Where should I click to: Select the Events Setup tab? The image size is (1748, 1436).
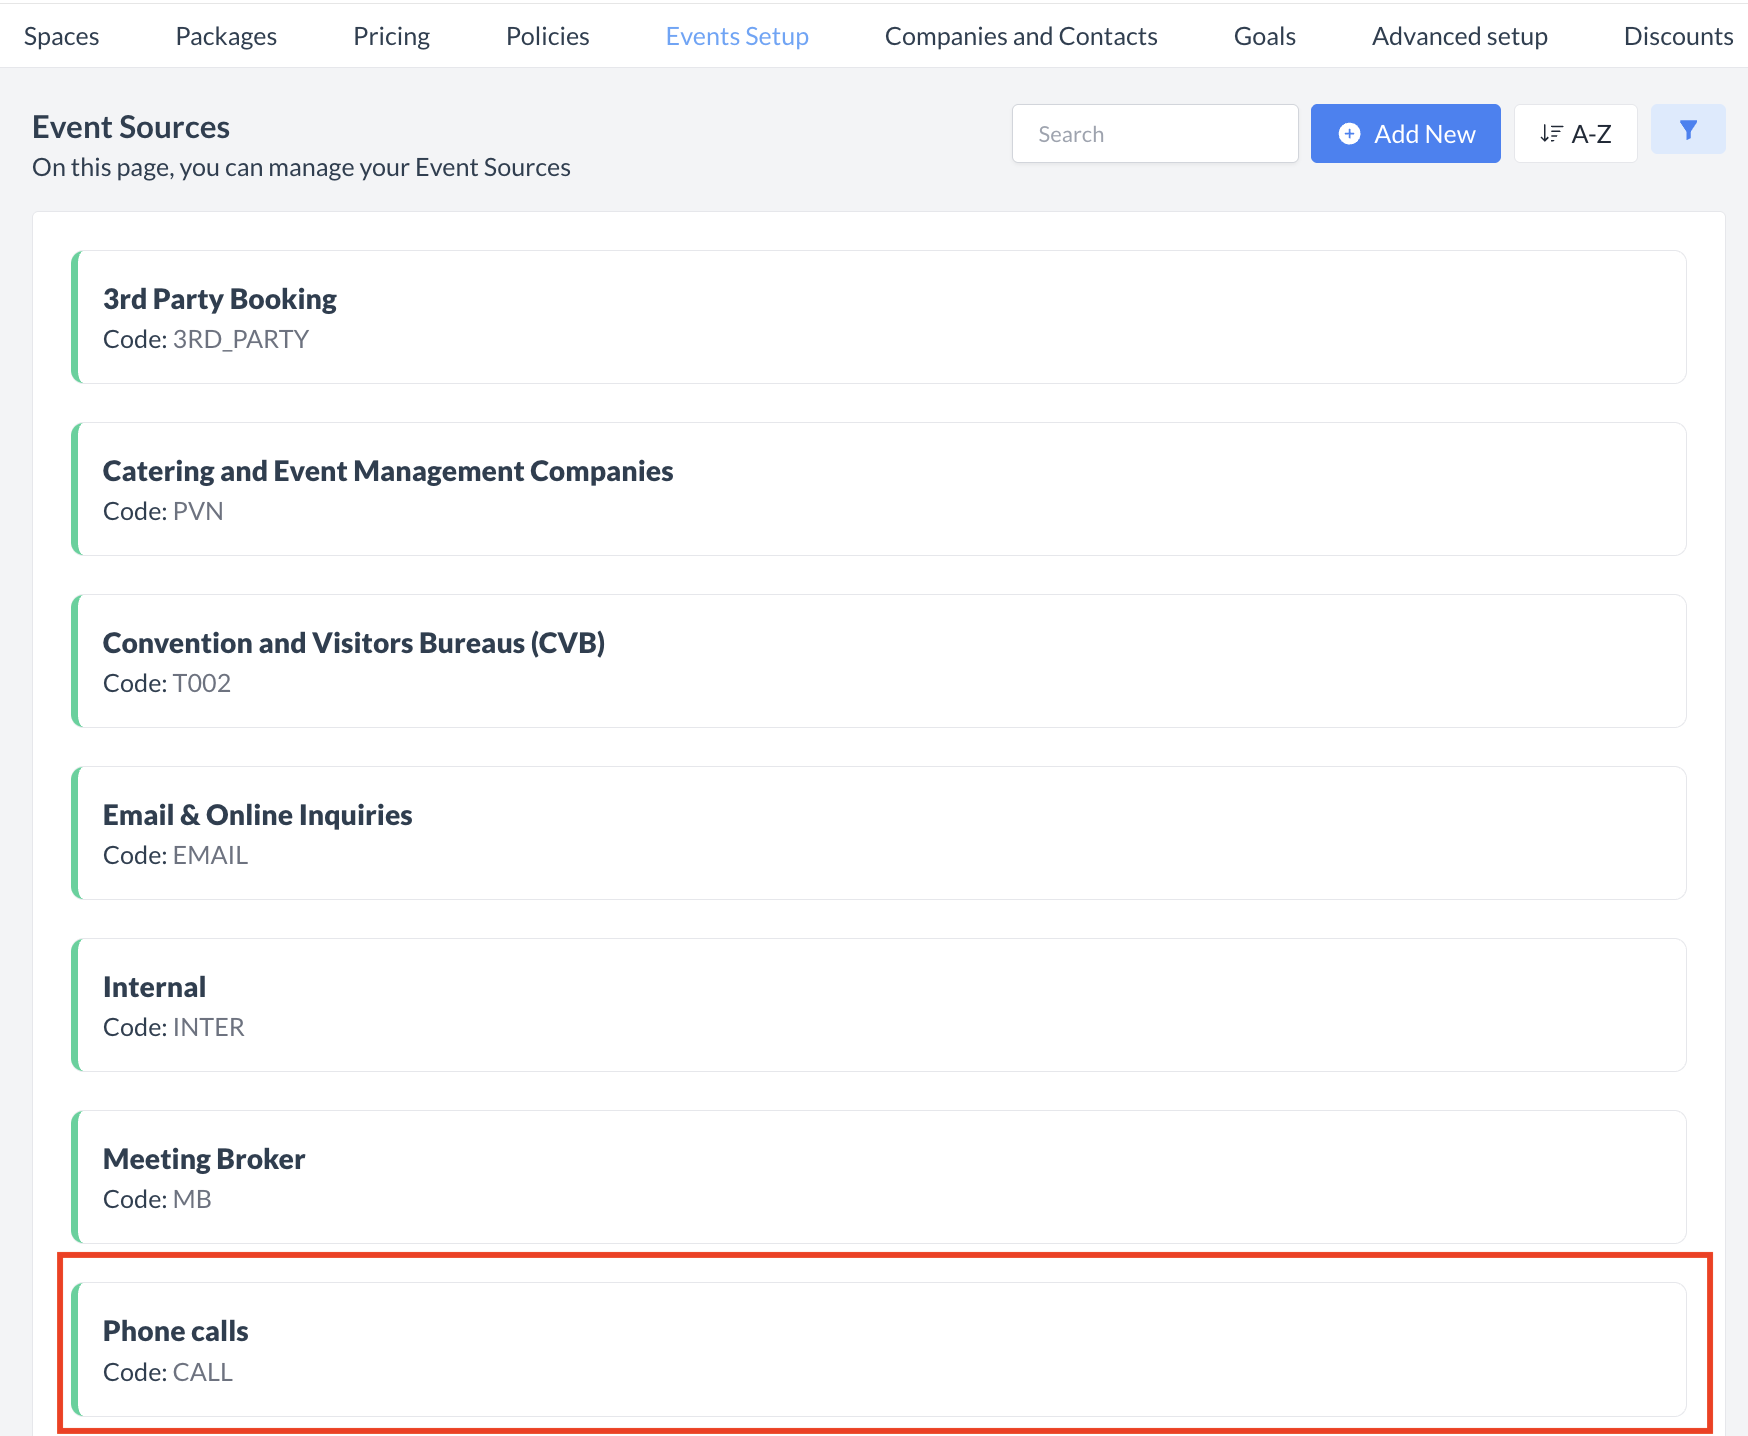tap(737, 36)
